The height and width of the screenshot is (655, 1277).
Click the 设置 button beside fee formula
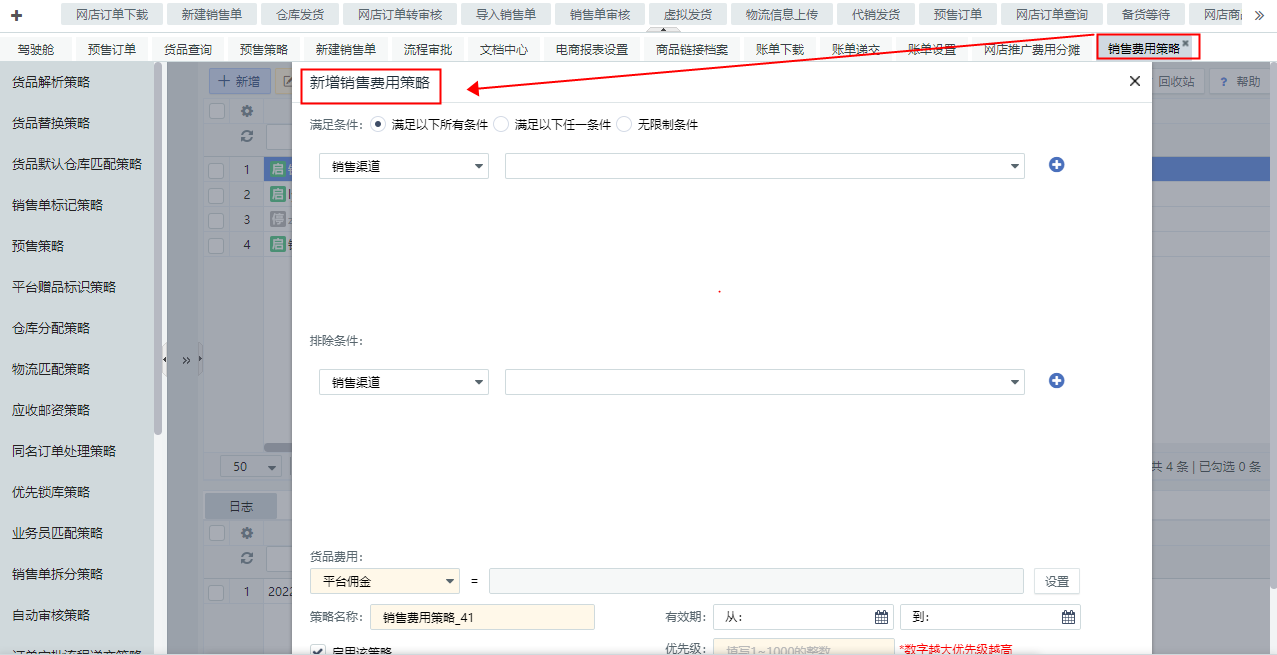[1056, 581]
